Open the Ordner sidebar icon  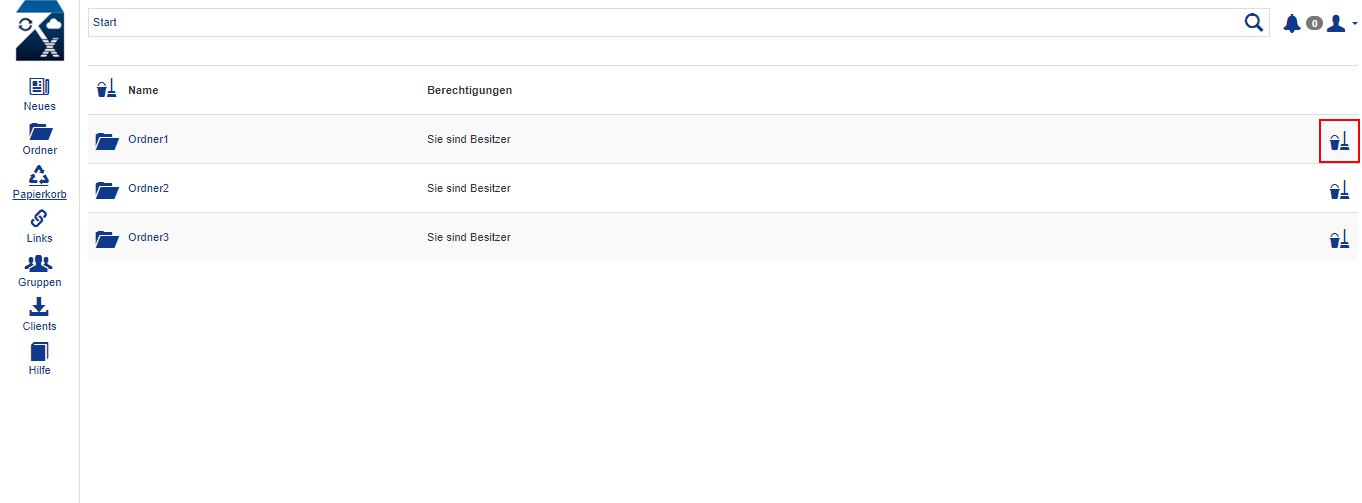(40, 131)
